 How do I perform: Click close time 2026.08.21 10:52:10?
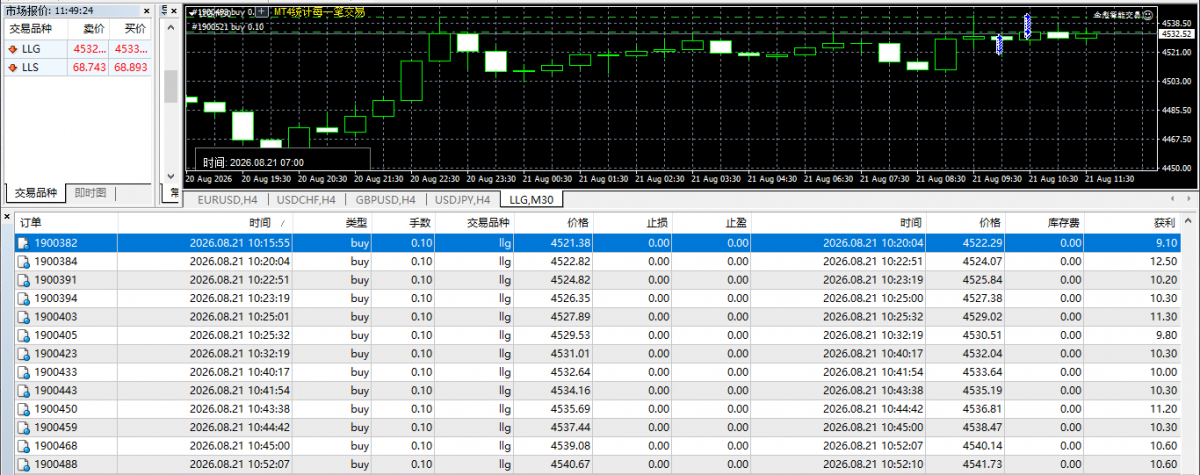(x=874, y=464)
